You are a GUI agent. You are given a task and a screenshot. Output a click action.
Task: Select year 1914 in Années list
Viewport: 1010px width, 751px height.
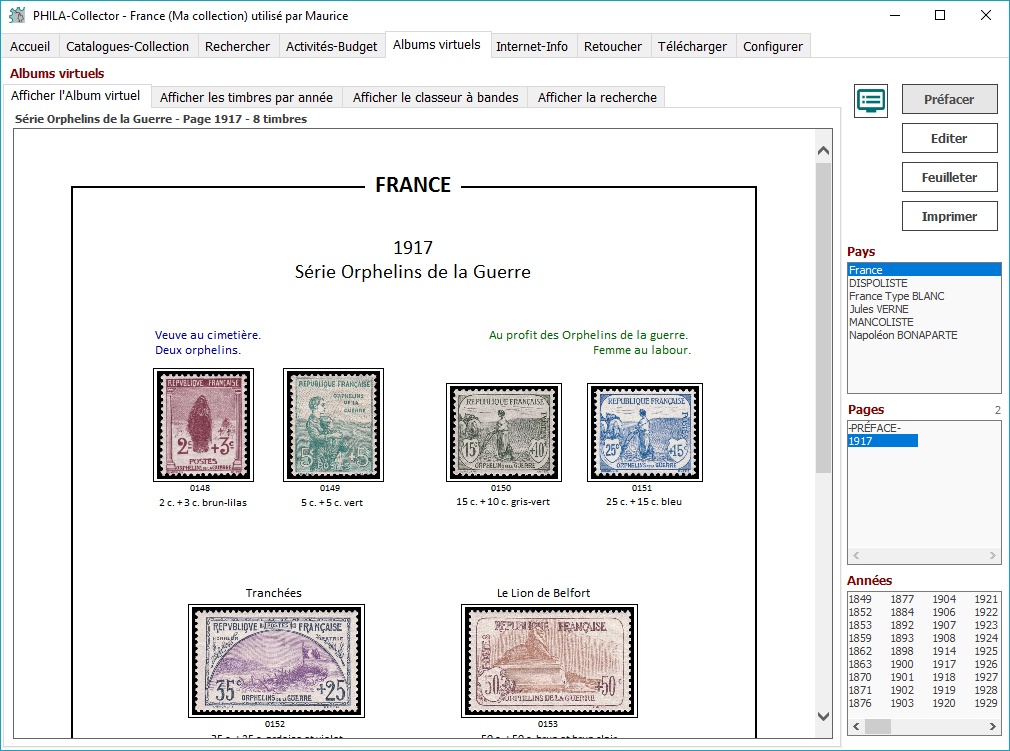pyautogui.click(x=944, y=651)
